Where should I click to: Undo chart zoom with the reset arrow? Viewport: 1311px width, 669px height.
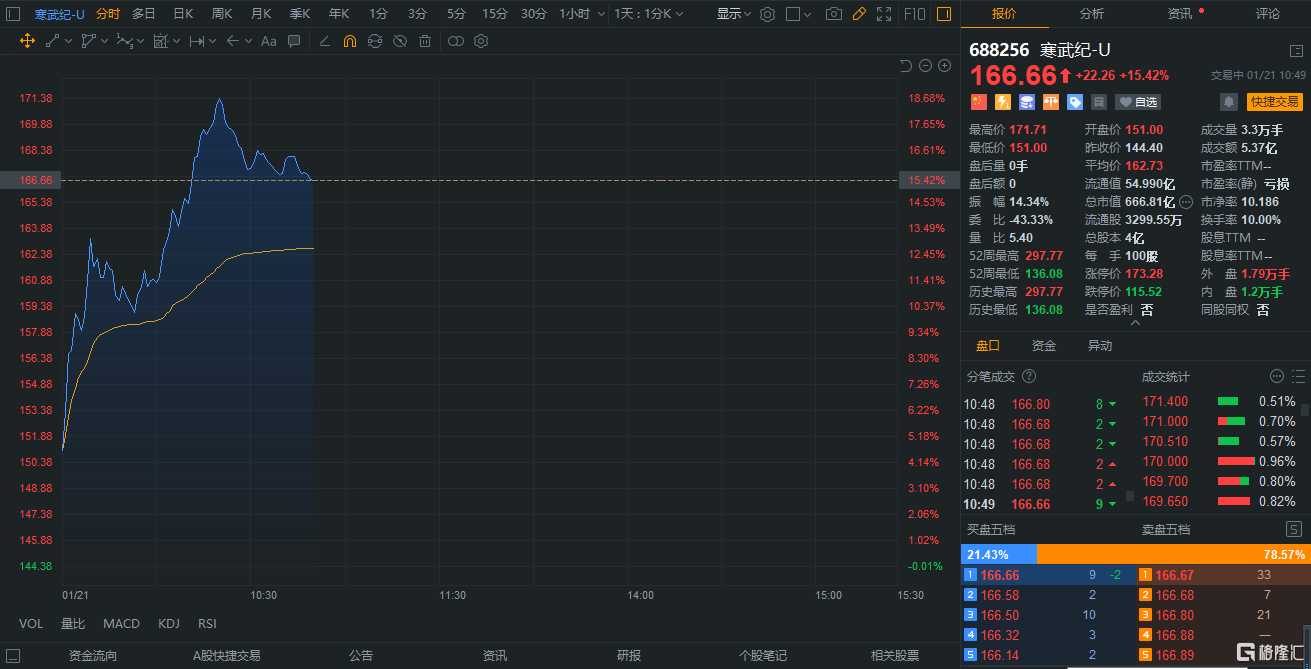tap(906, 66)
